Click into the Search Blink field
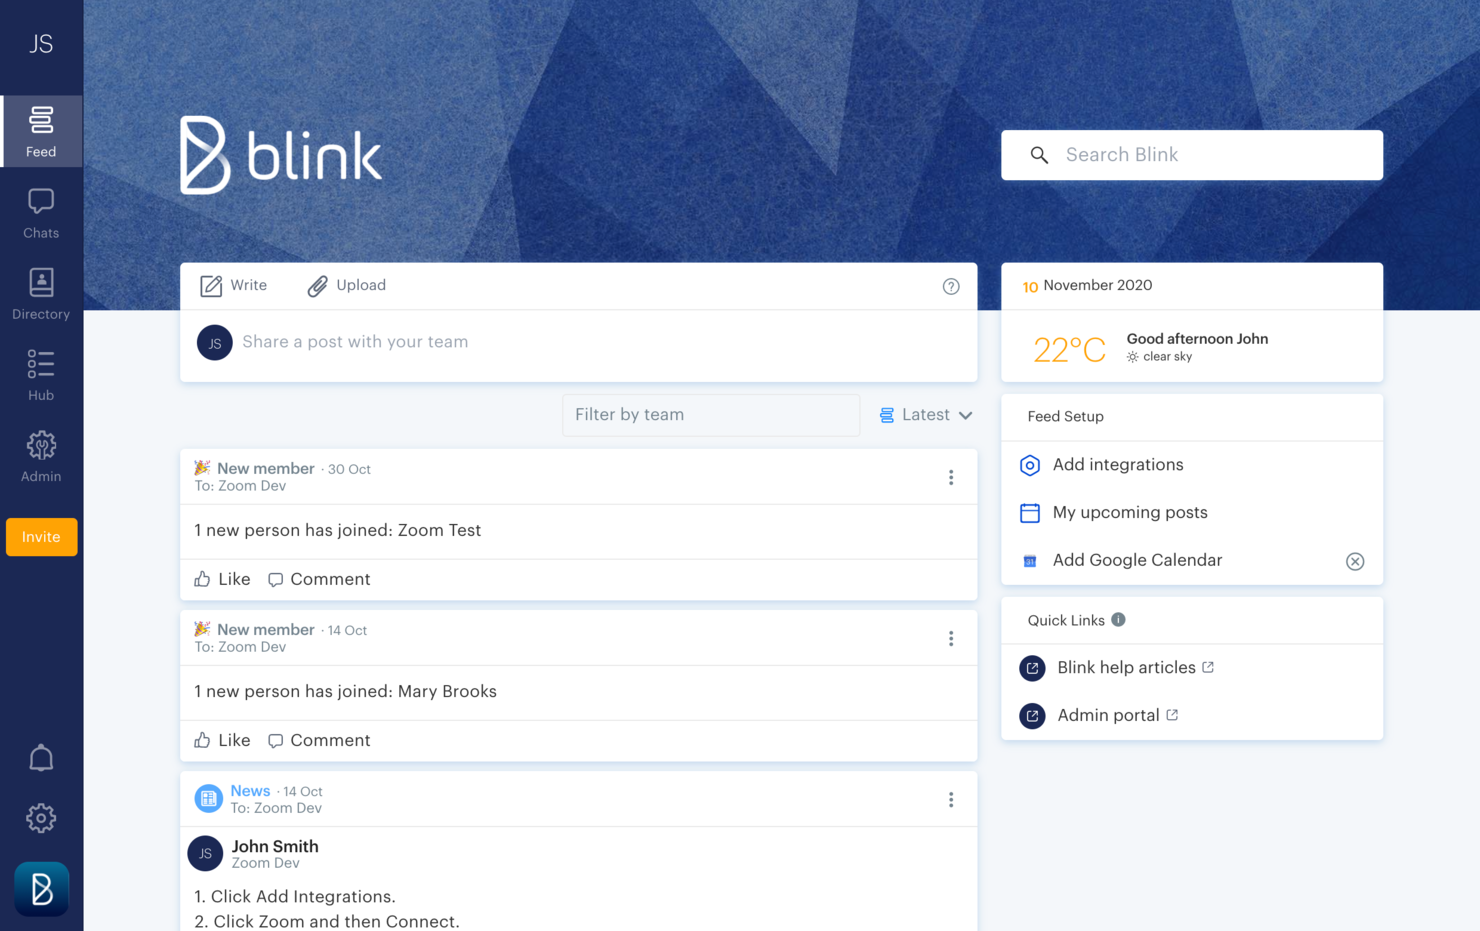 pyautogui.click(x=1192, y=155)
